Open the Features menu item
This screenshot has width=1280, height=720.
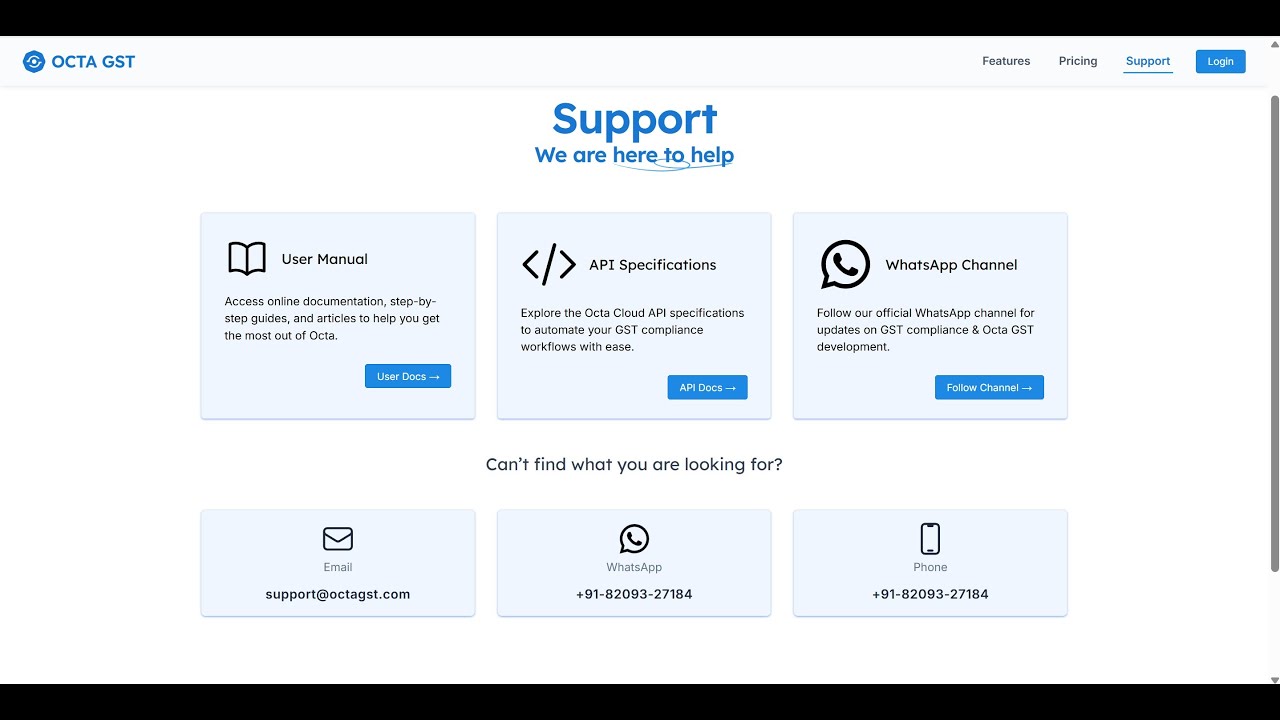tap(1006, 61)
